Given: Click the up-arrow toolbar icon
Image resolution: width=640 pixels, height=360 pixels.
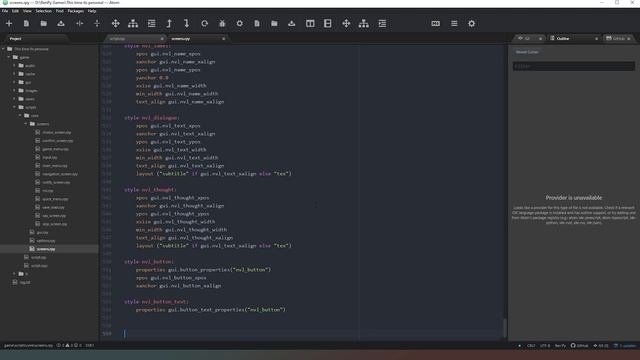Looking at the screenshot, I should click(x=169, y=24).
